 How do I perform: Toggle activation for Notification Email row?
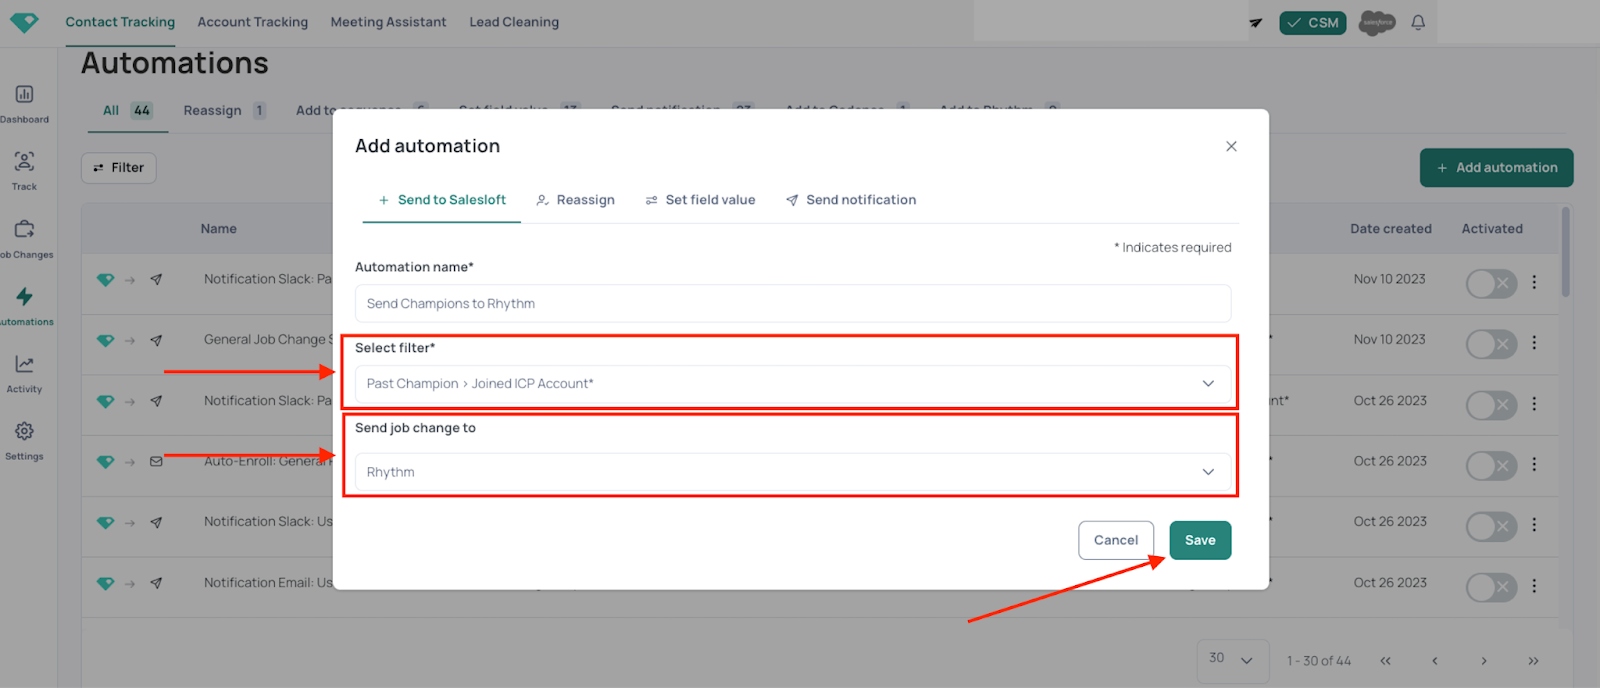[x=1491, y=587]
